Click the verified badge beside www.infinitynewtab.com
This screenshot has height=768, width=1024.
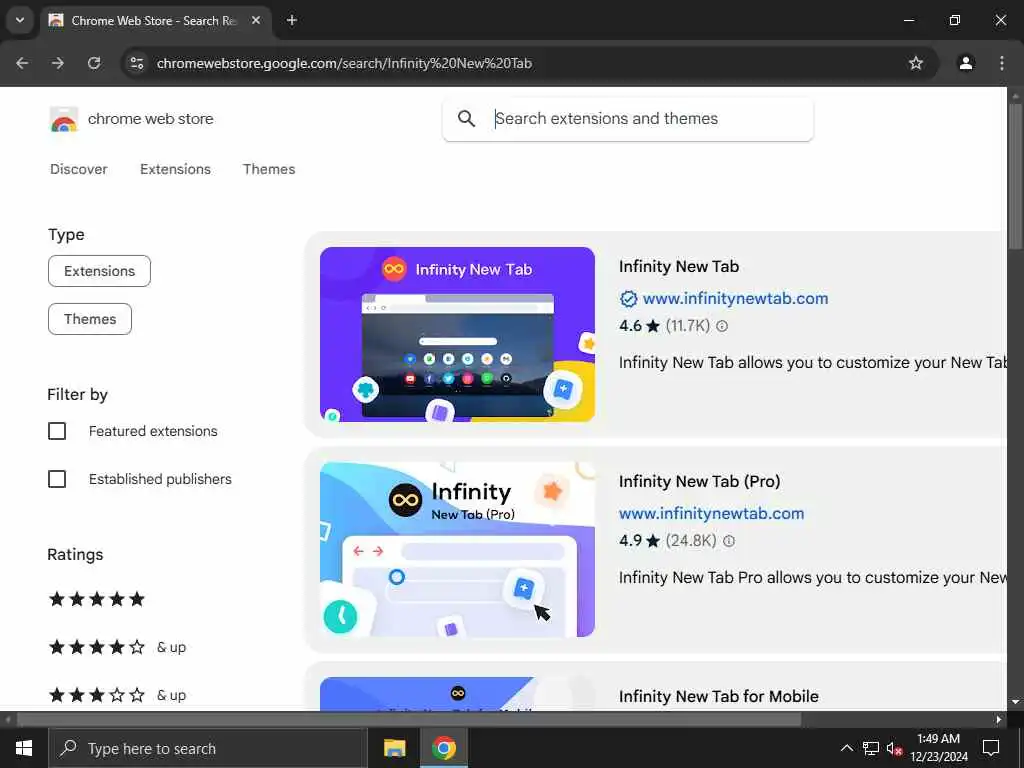(628, 299)
